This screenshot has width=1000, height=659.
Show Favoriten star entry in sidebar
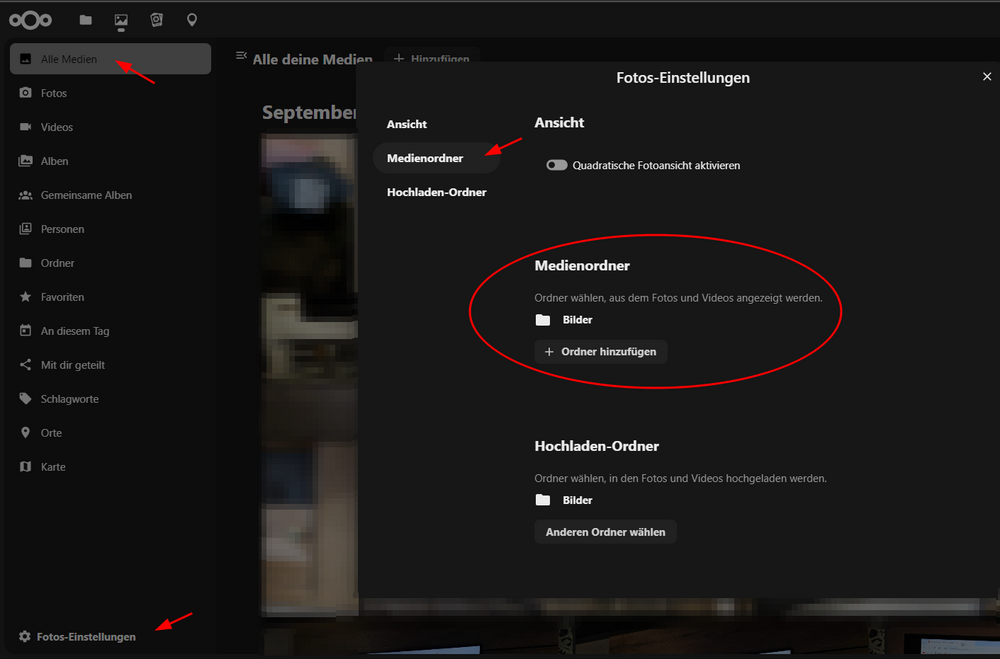pos(110,297)
